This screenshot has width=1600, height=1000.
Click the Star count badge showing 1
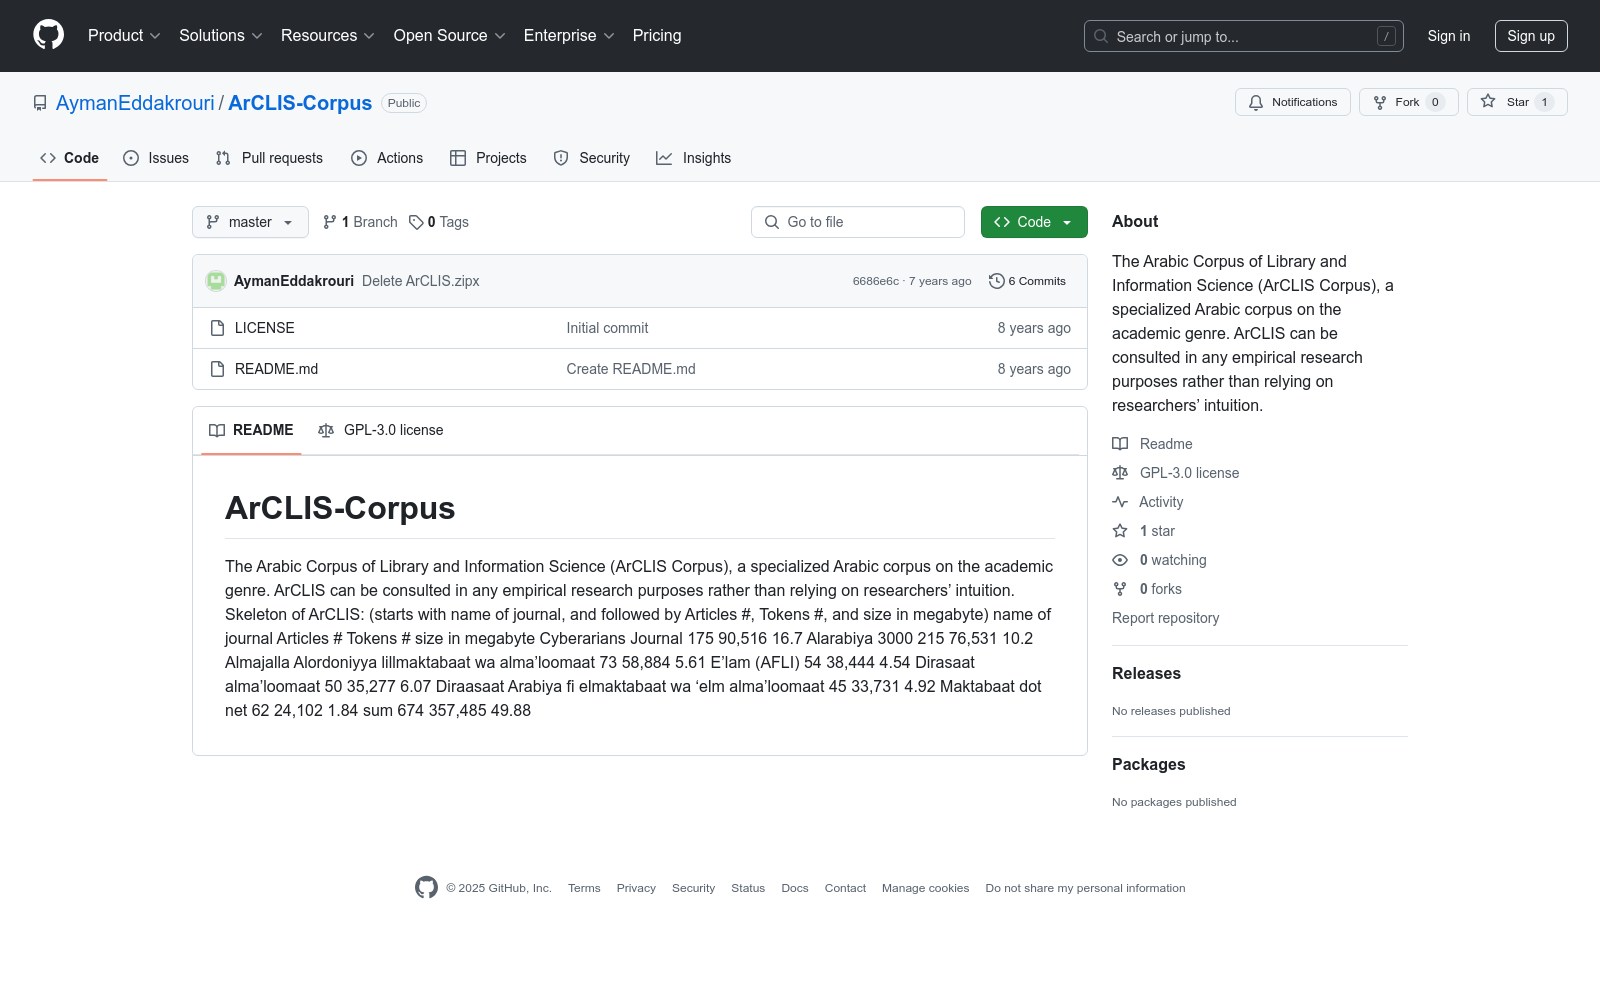point(1544,102)
